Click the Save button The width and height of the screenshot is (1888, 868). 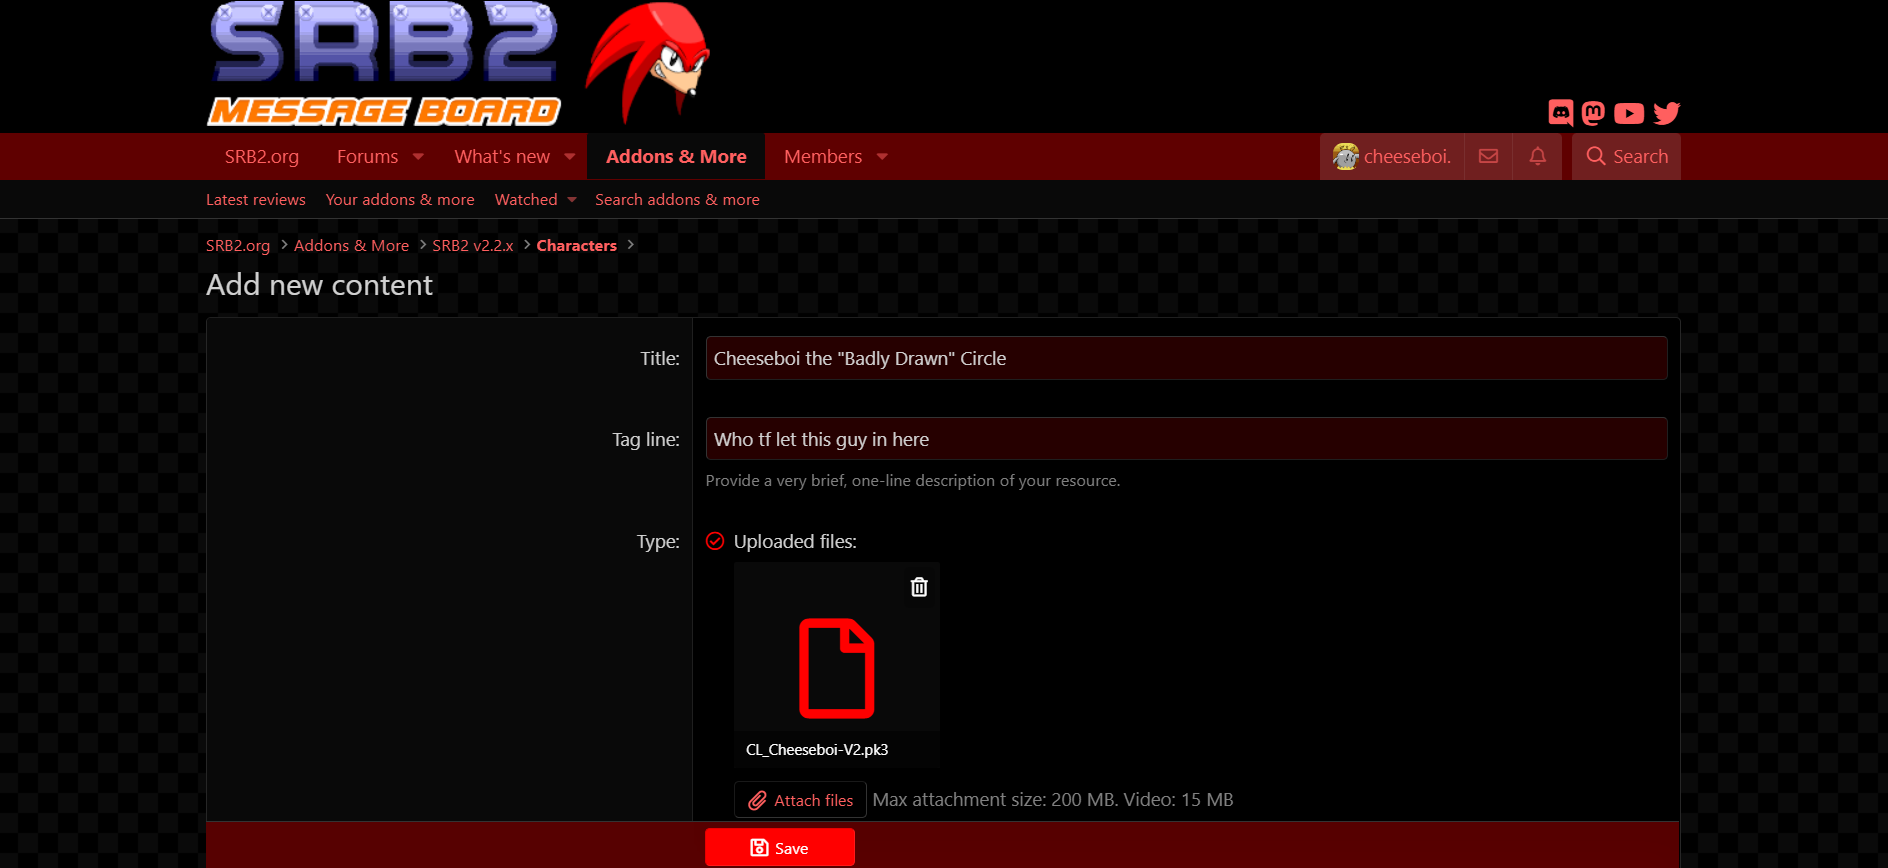780,848
